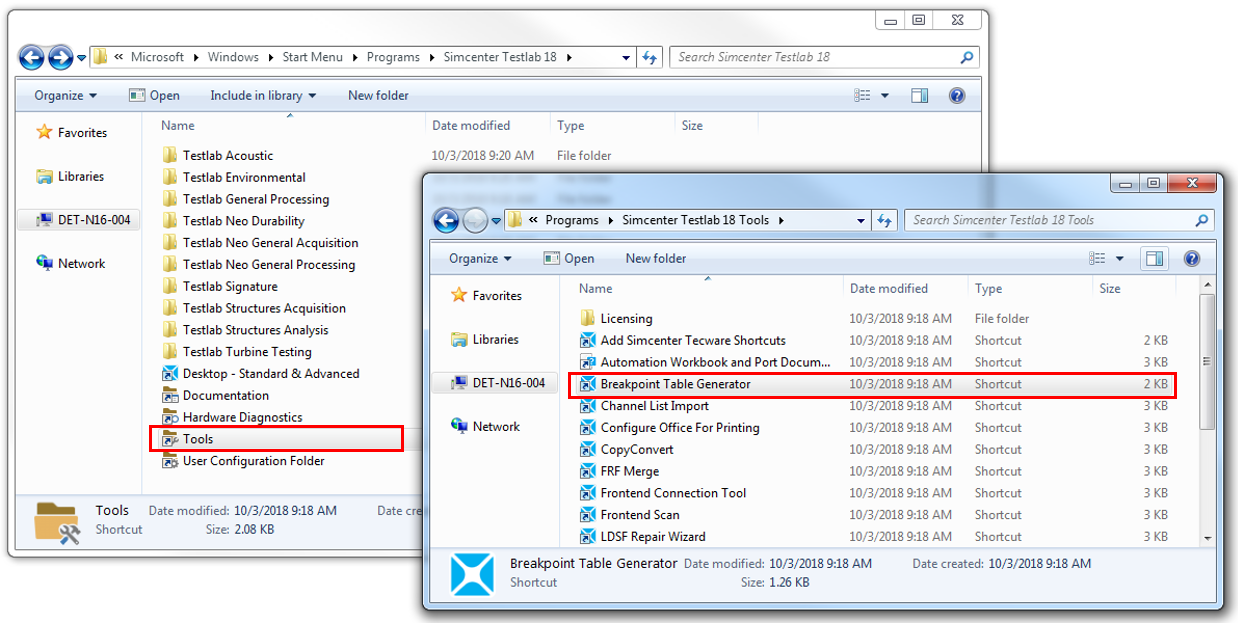Click the scroll down arrow in Tools list
The width and height of the screenshot is (1238, 623).
point(1207,537)
